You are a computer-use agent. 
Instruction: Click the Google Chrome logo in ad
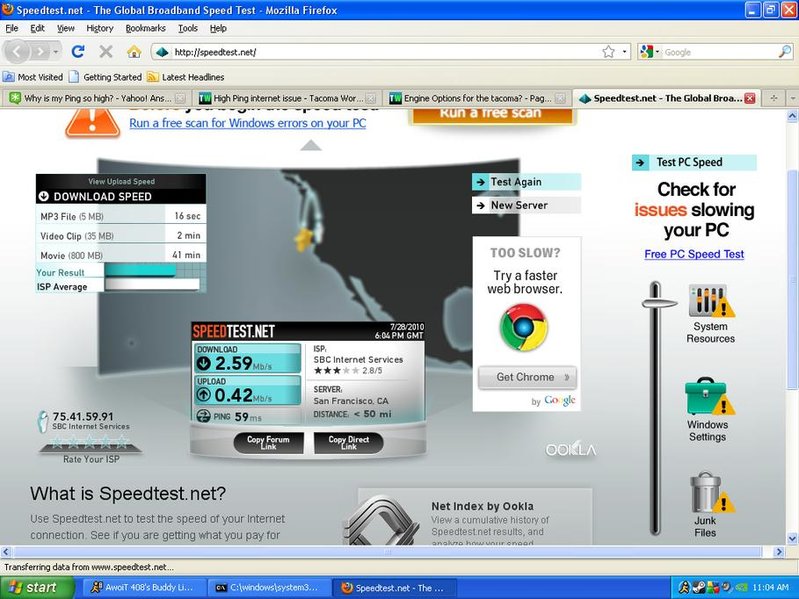[x=523, y=328]
